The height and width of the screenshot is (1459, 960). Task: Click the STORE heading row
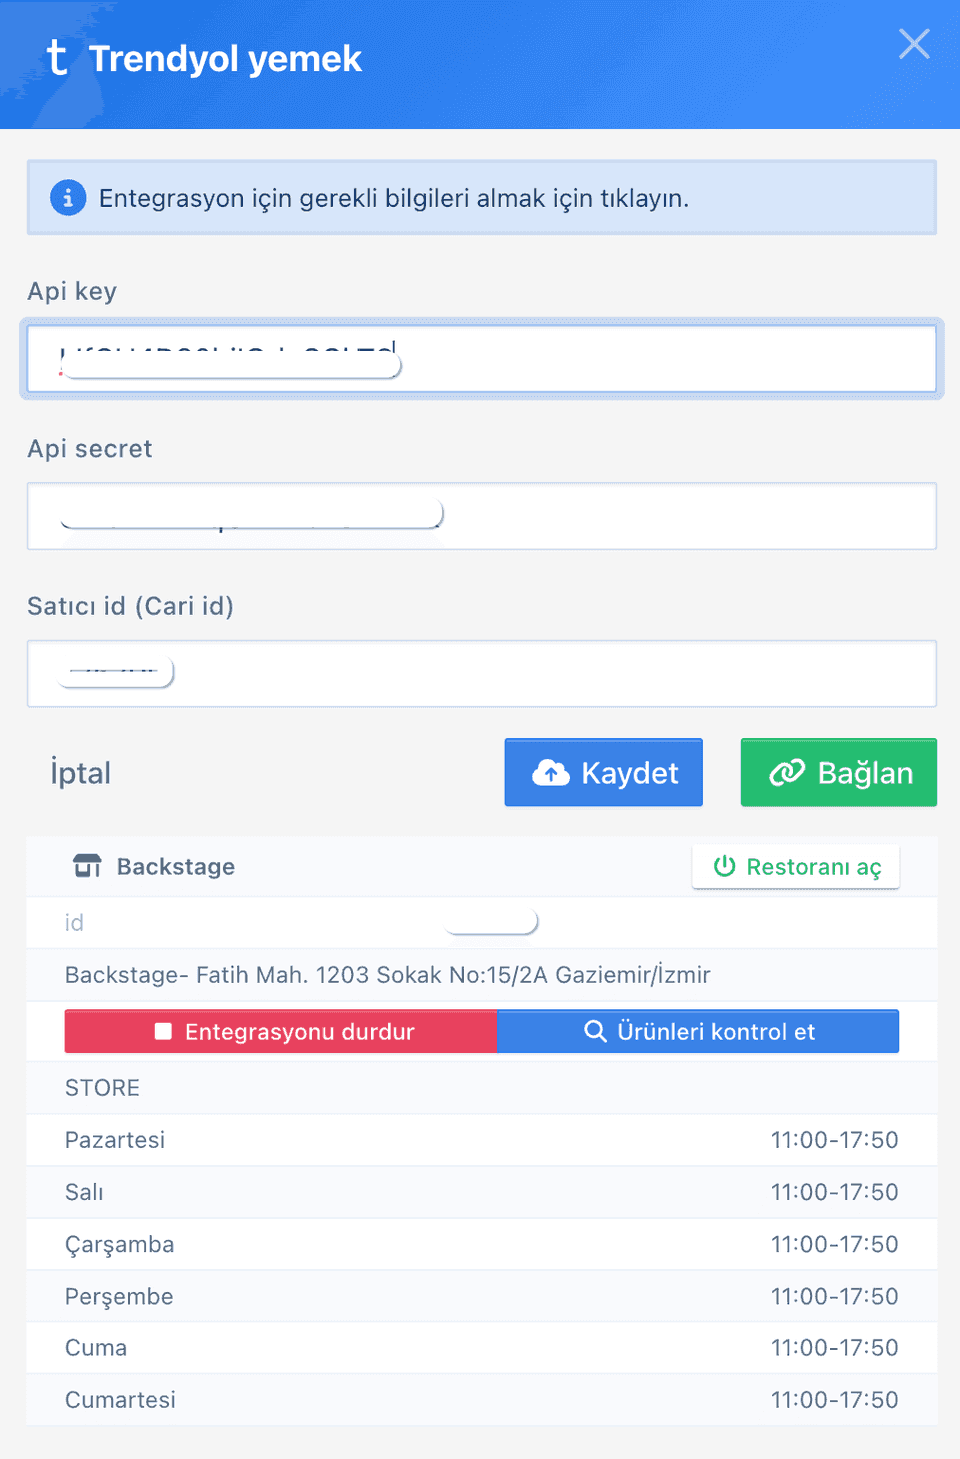click(x=482, y=1088)
